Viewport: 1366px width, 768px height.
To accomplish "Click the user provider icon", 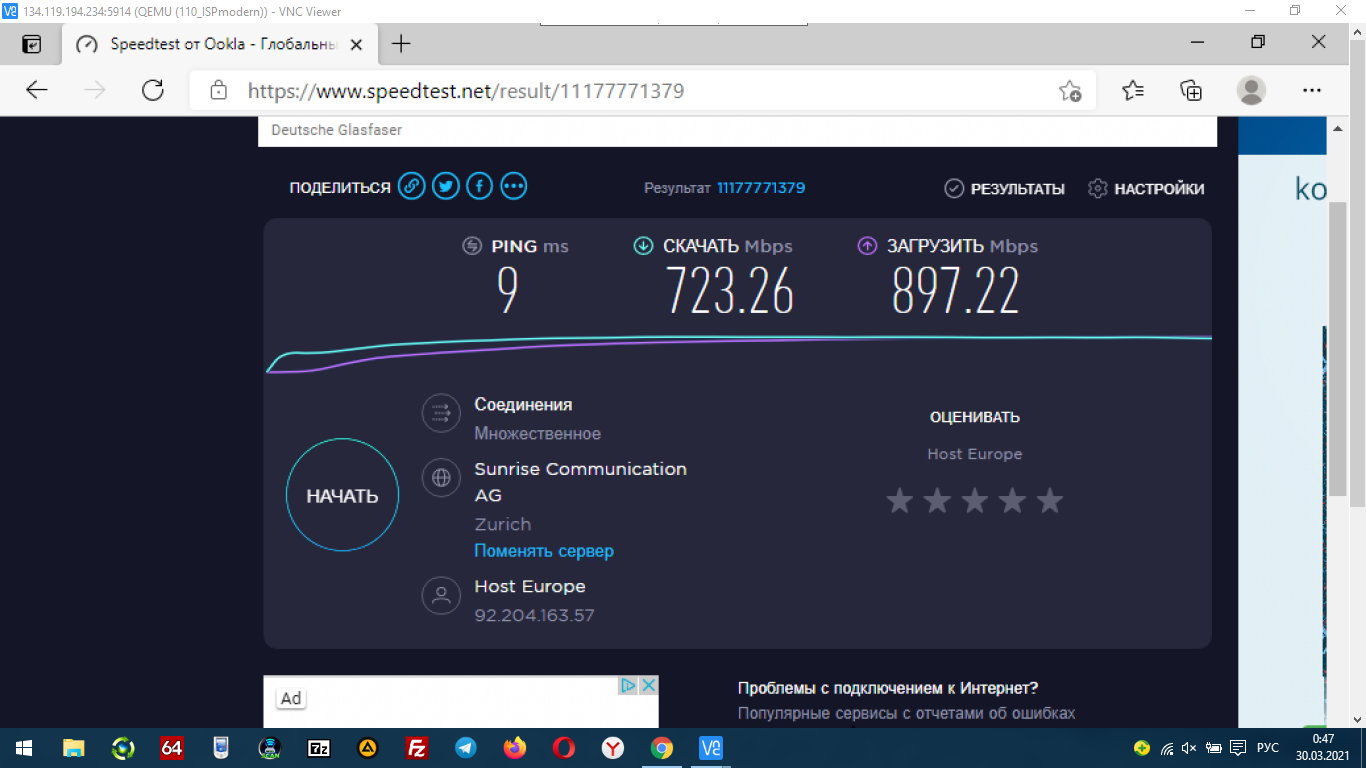I will [x=441, y=595].
